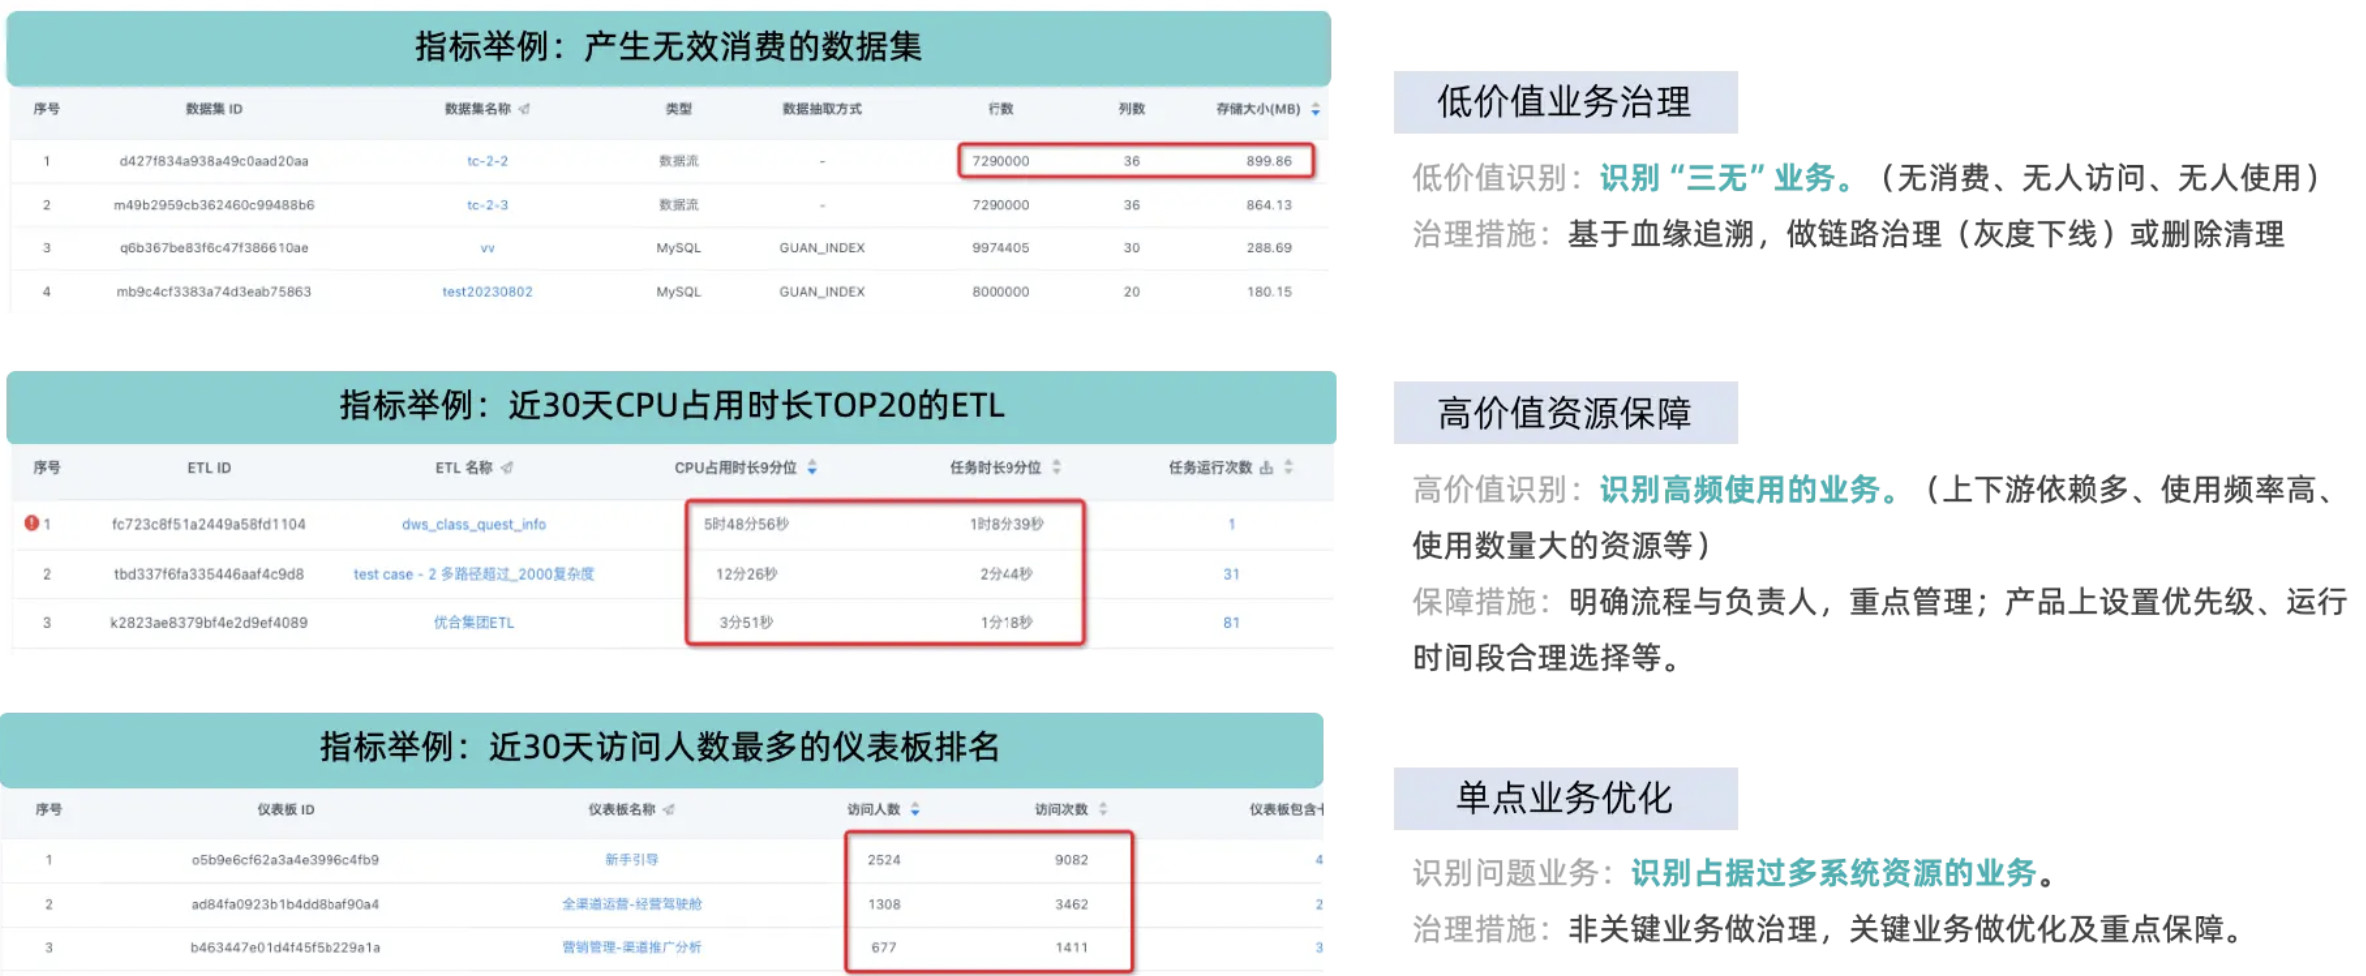Click the filter icon beside ETL 名称
Image resolution: width=2366 pixels, height=976 pixels.
coord(507,468)
